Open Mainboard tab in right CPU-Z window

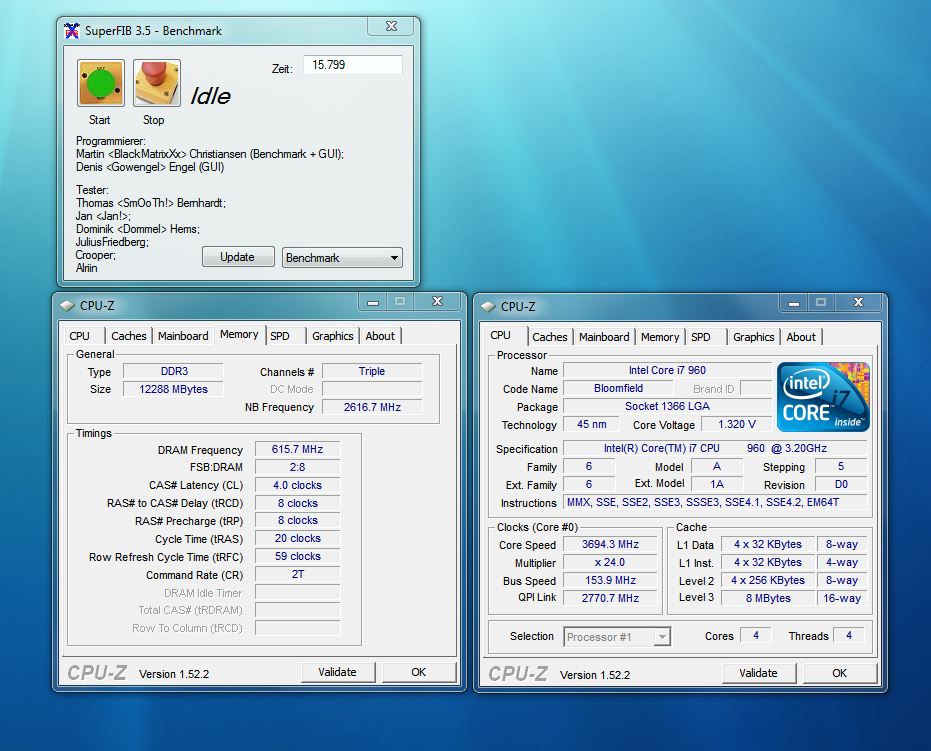(x=604, y=337)
